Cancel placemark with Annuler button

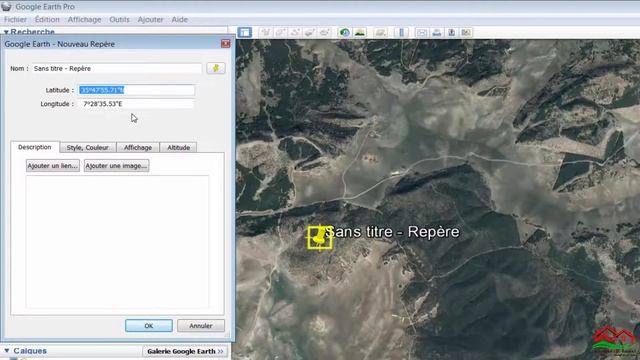201,326
